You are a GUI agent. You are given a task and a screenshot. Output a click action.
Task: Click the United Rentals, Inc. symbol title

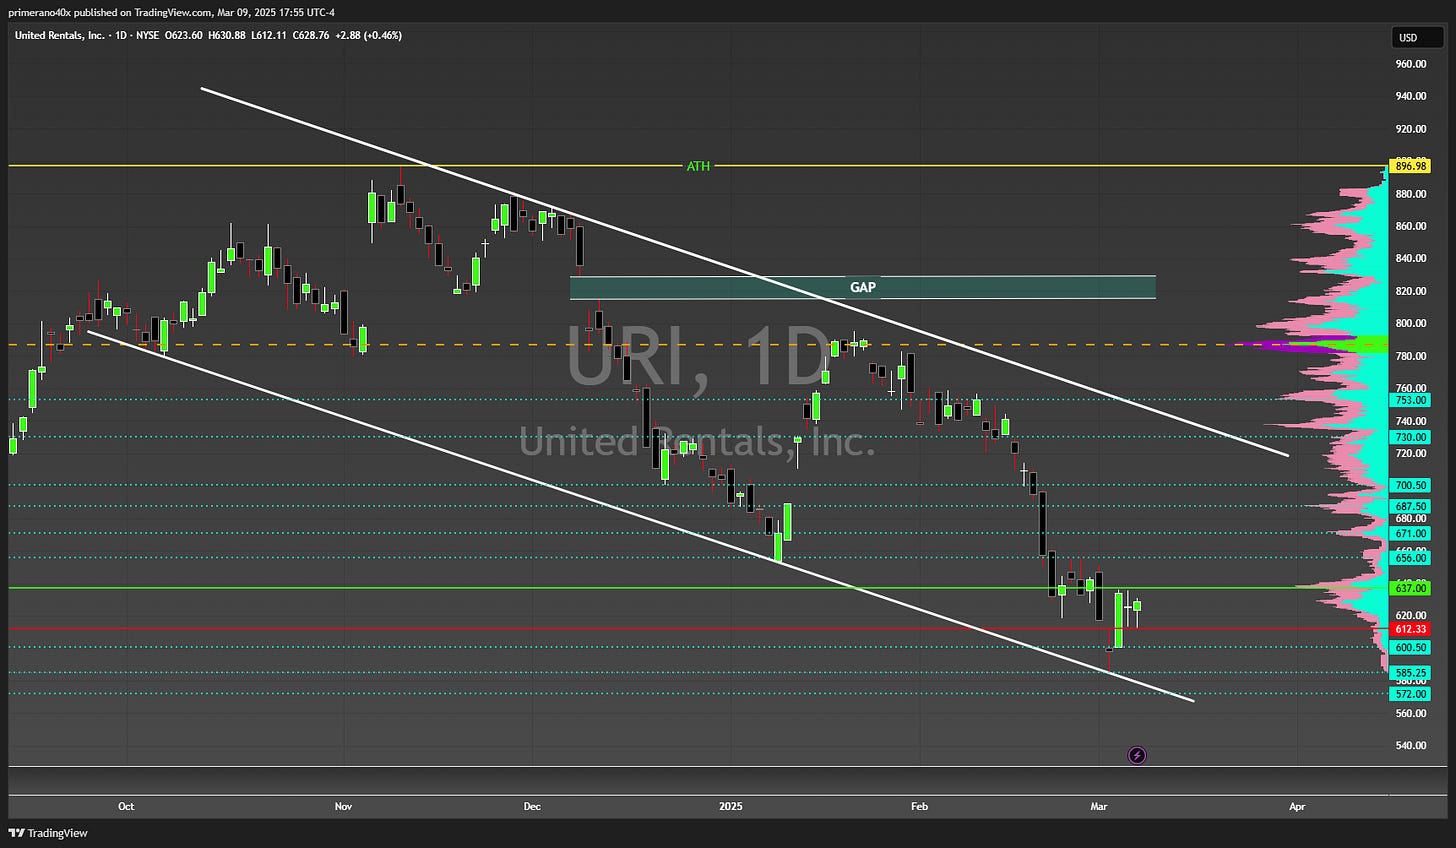point(61,35)
